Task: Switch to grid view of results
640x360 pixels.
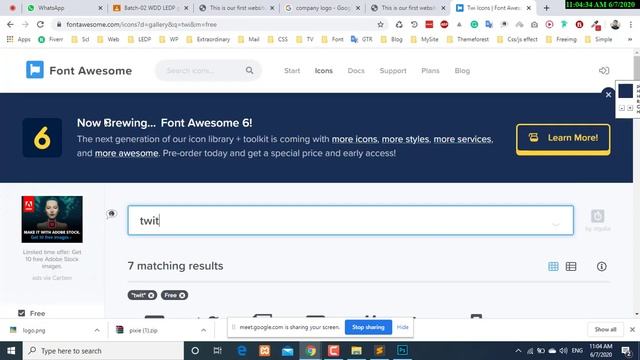Action: 553,267
